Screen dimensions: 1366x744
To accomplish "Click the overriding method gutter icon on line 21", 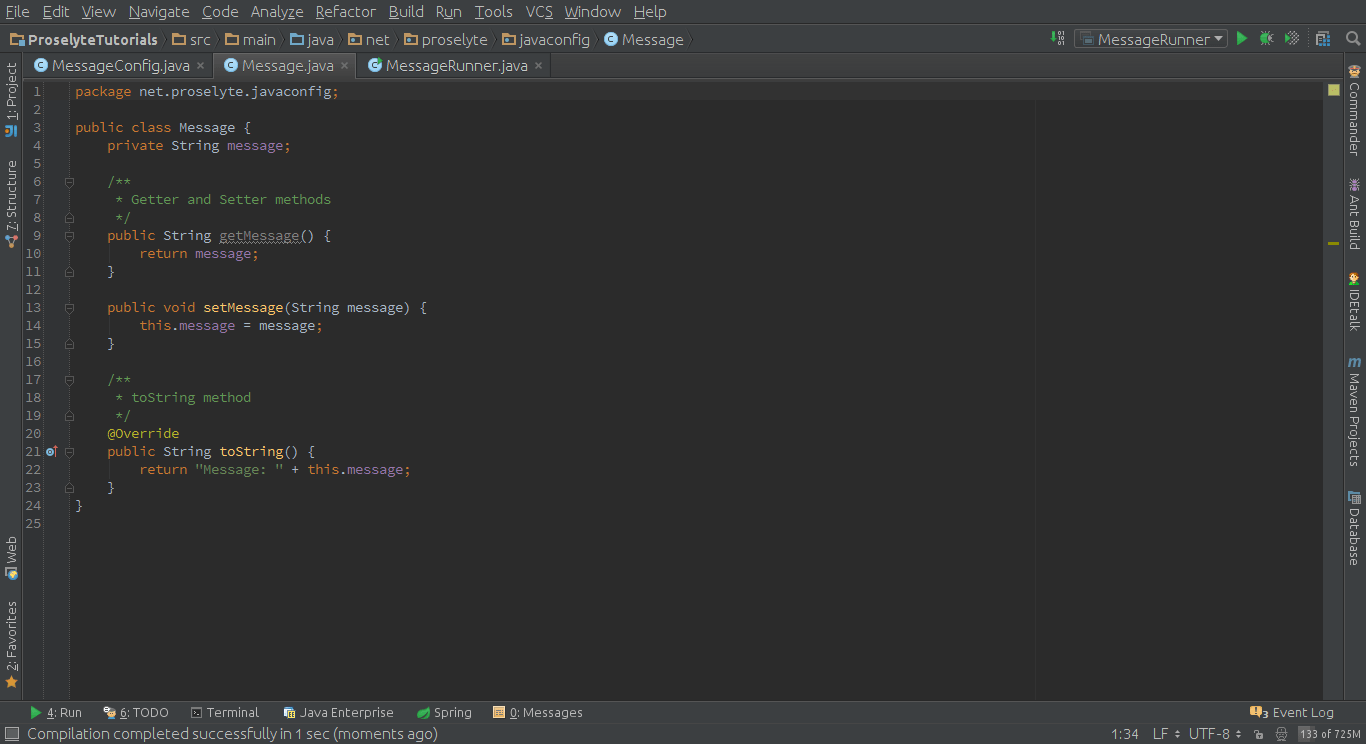I will click(x=51, y=451).
